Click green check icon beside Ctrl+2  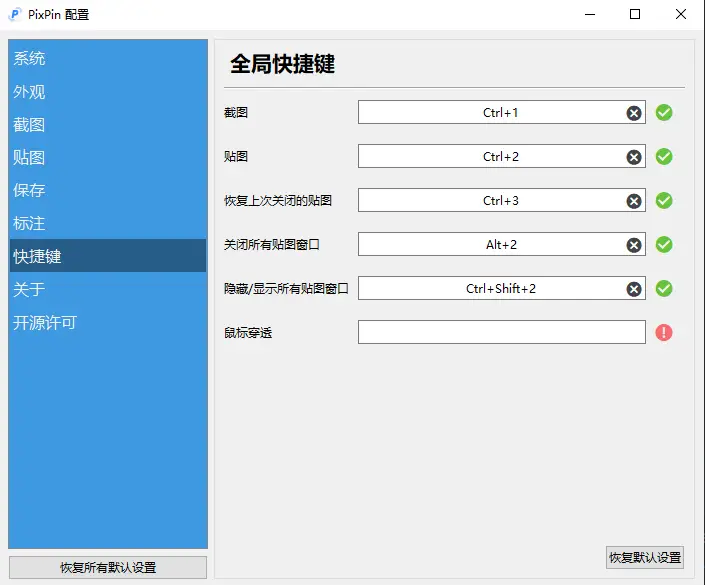pyautogui.click(x=664, y=156)
